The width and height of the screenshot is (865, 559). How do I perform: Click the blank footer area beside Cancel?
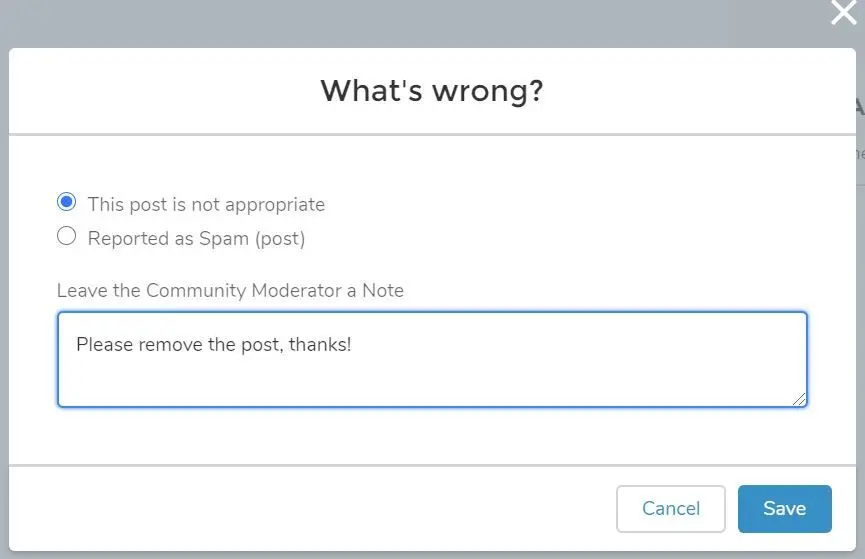coord(309,509)
